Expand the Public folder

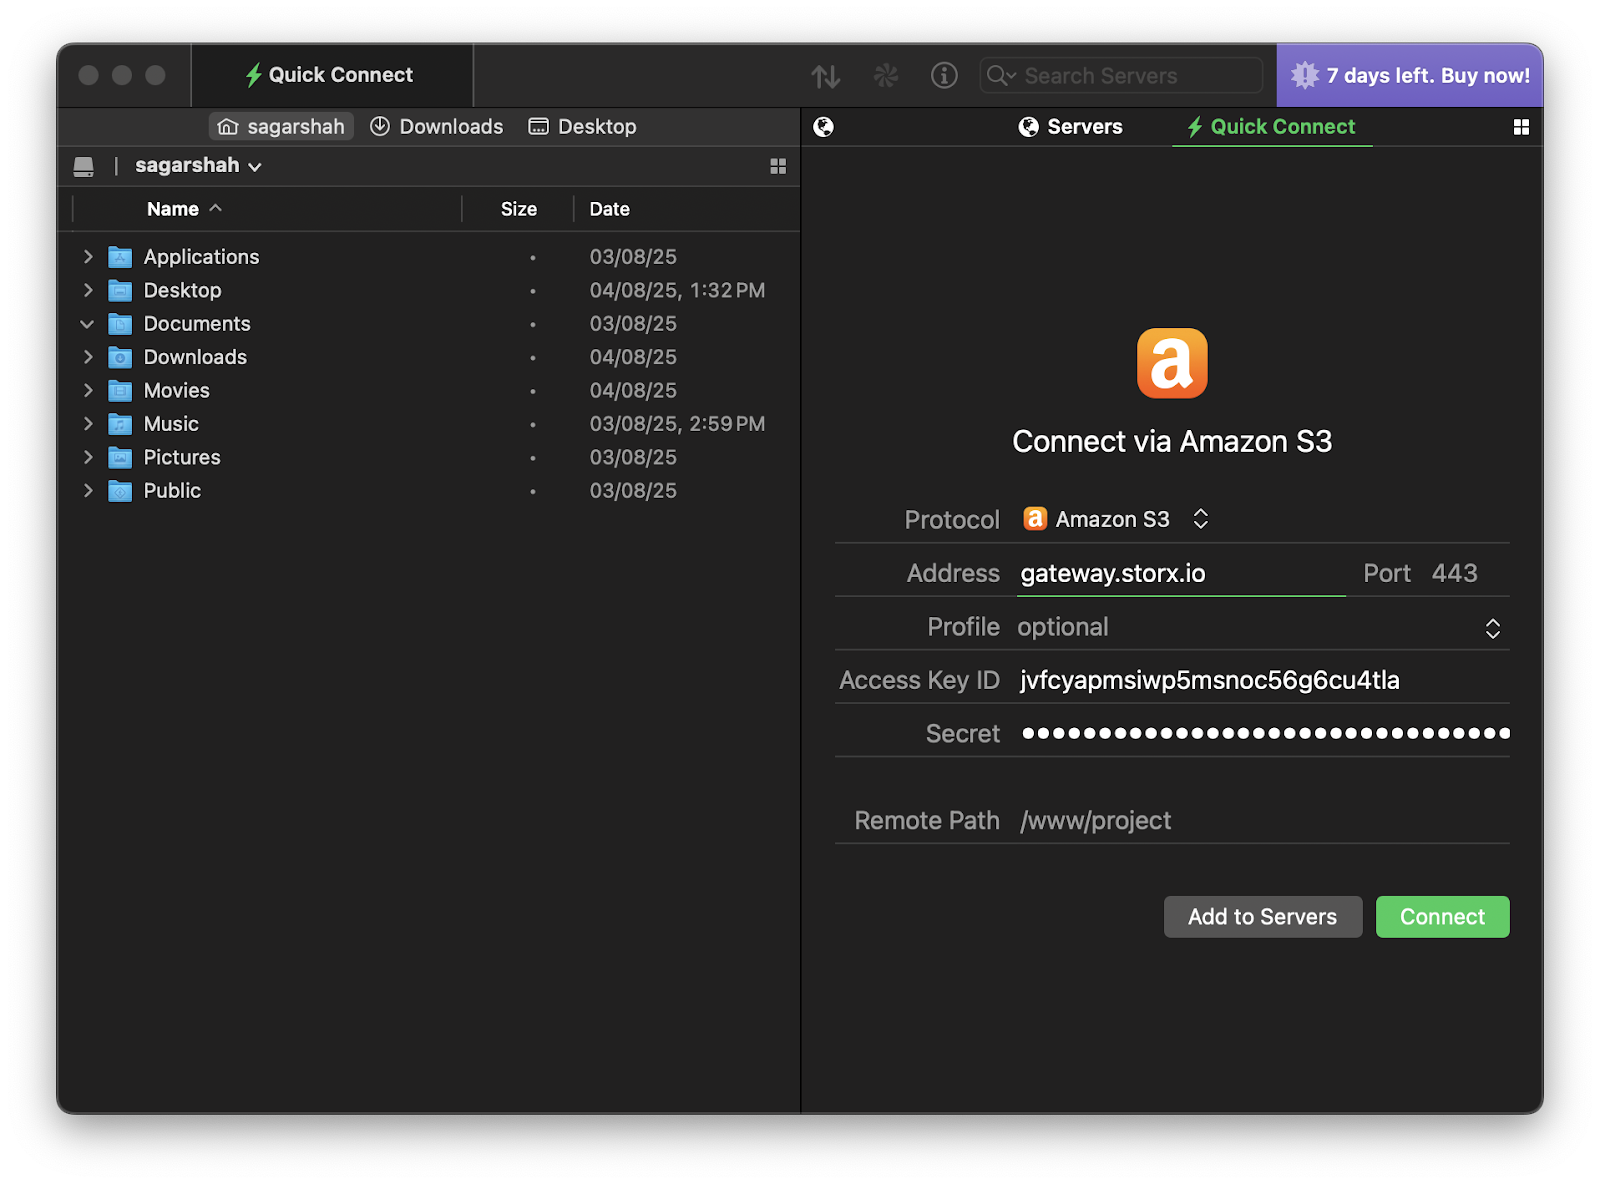(88, 490)
